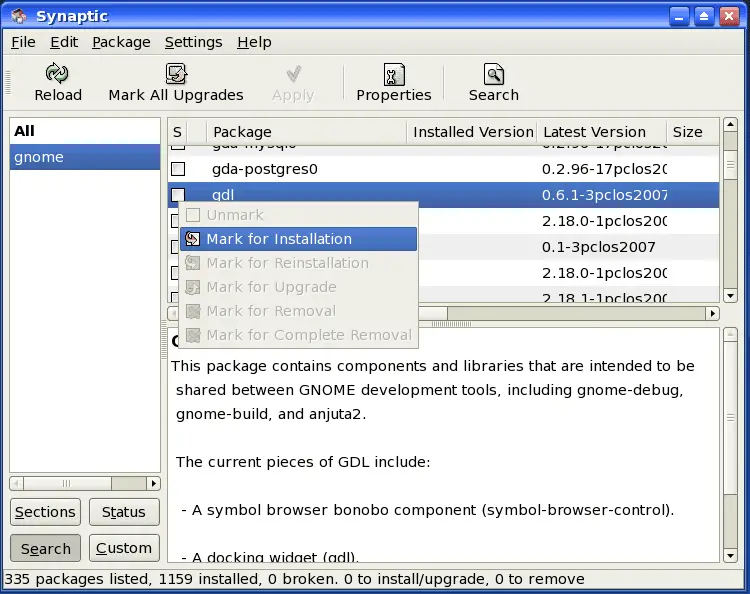The image size is (750, 594).
Task: Click the package list scroll down arrow
Action: 730,296
